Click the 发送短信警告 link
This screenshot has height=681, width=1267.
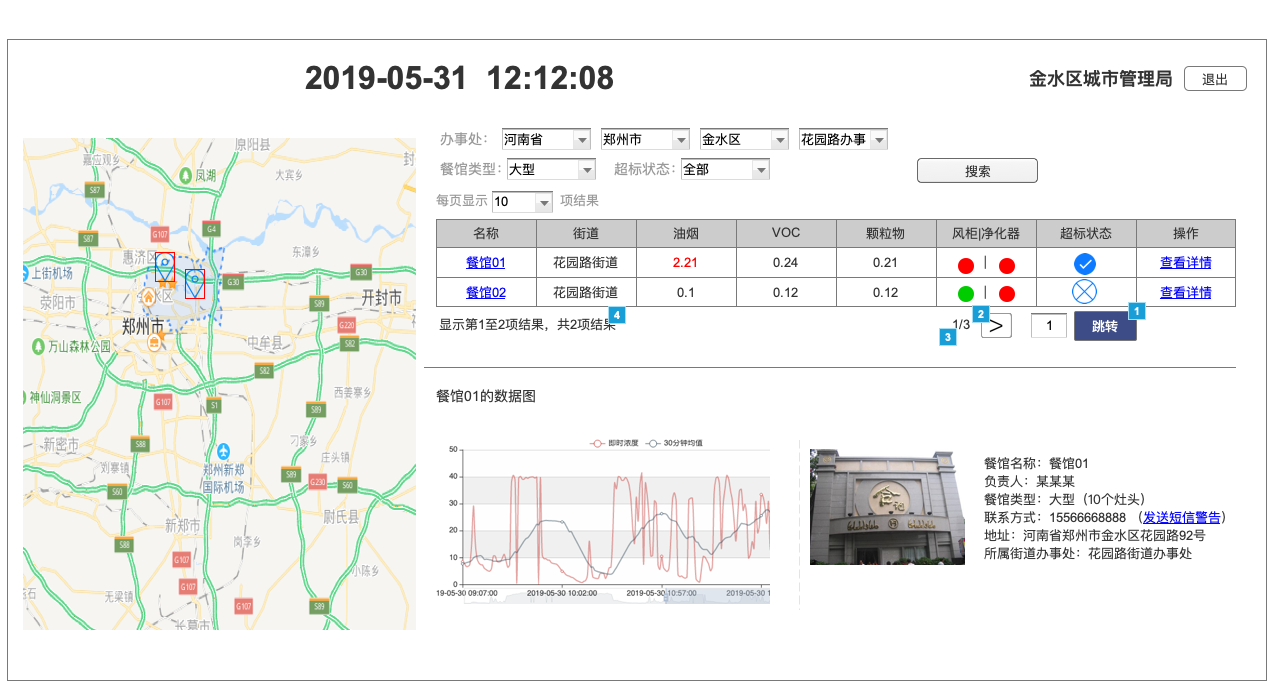coord(1181,517)
